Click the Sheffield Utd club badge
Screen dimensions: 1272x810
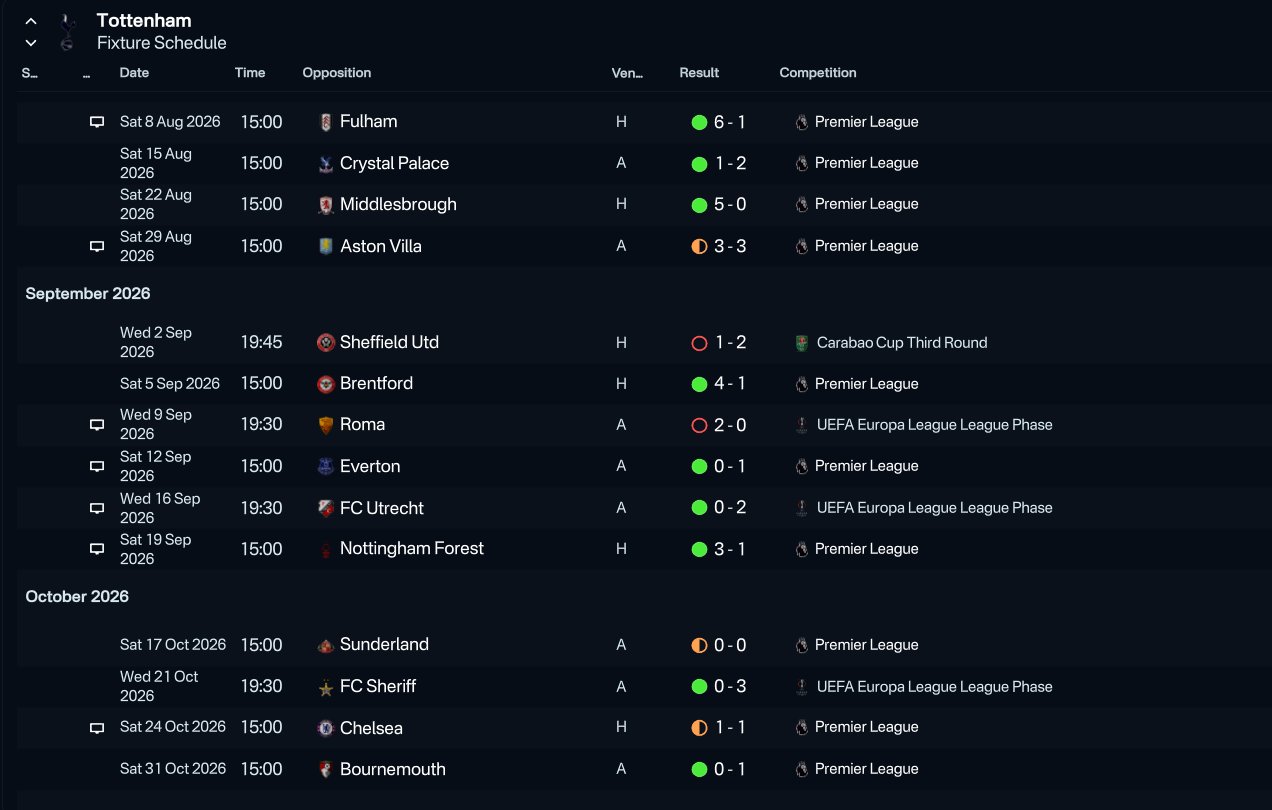click(x=325, y=342)
